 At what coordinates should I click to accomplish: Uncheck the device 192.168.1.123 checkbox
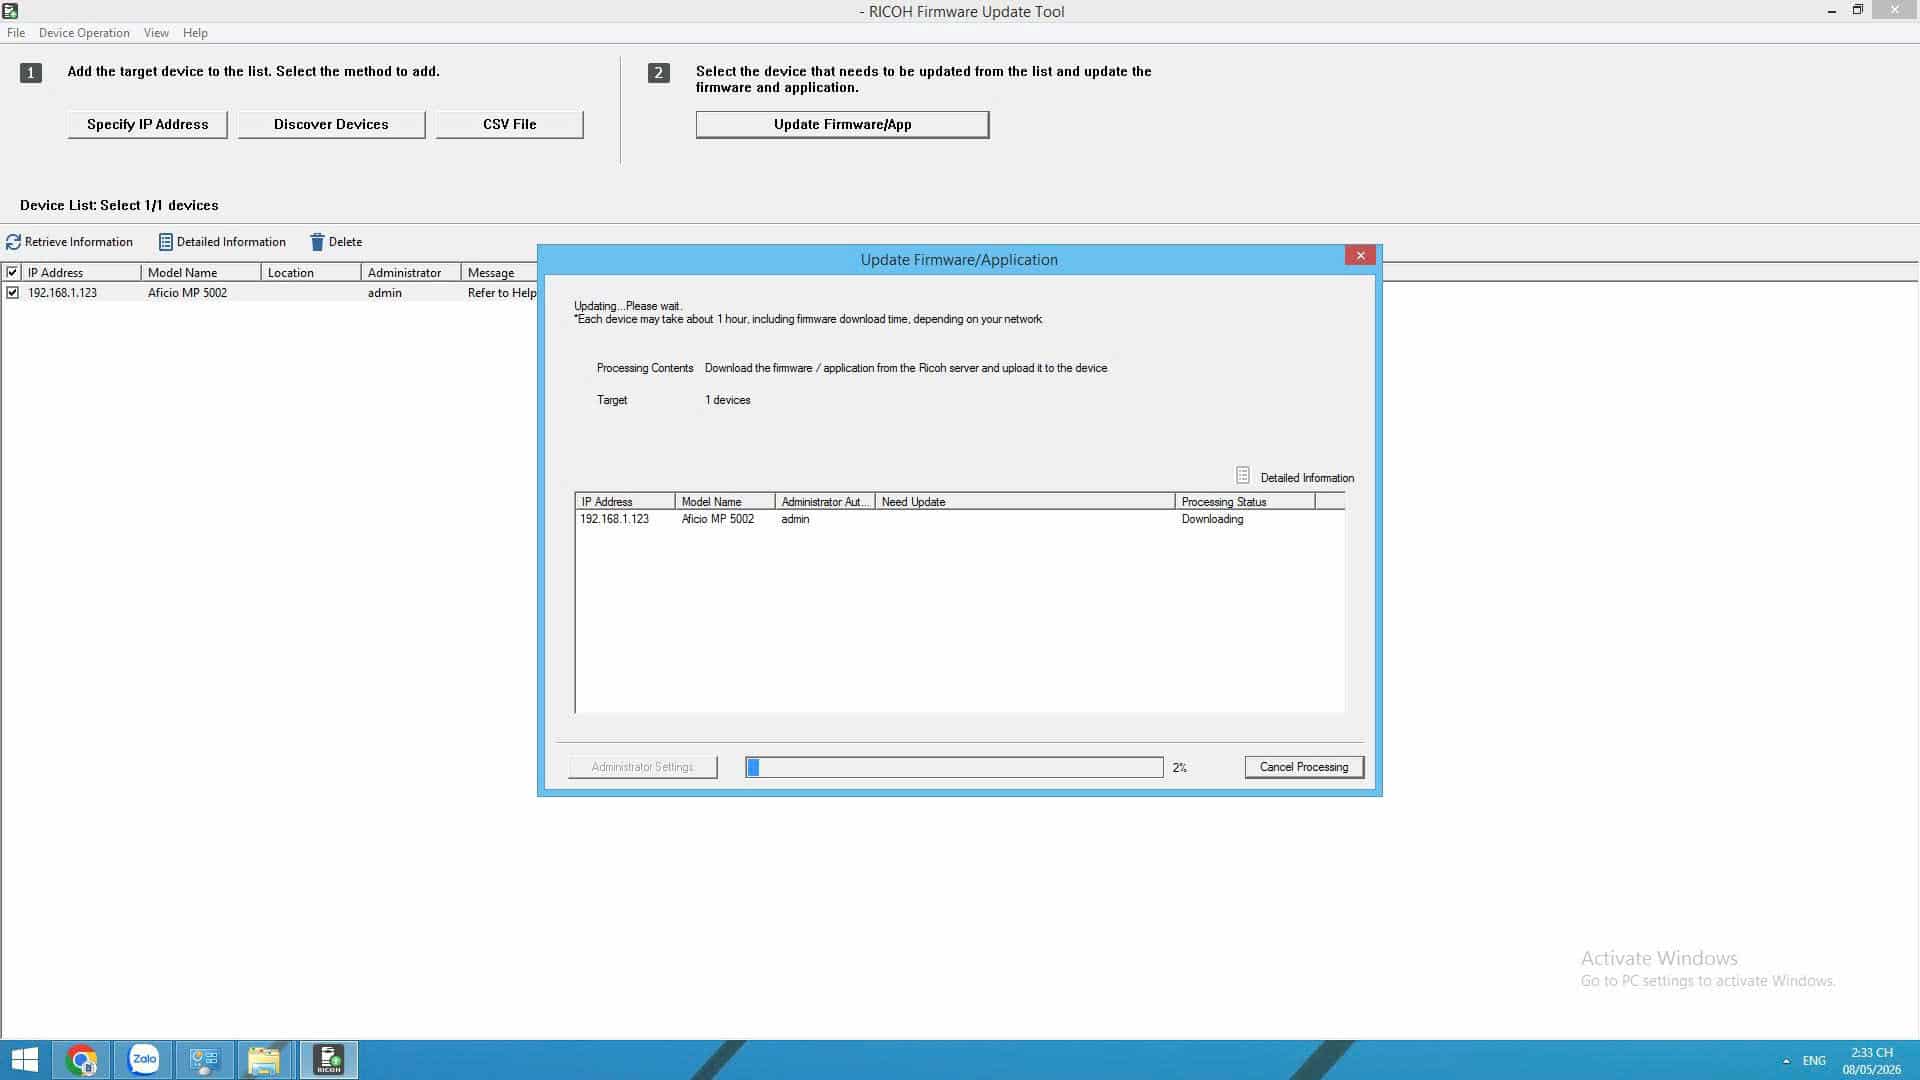12,293
